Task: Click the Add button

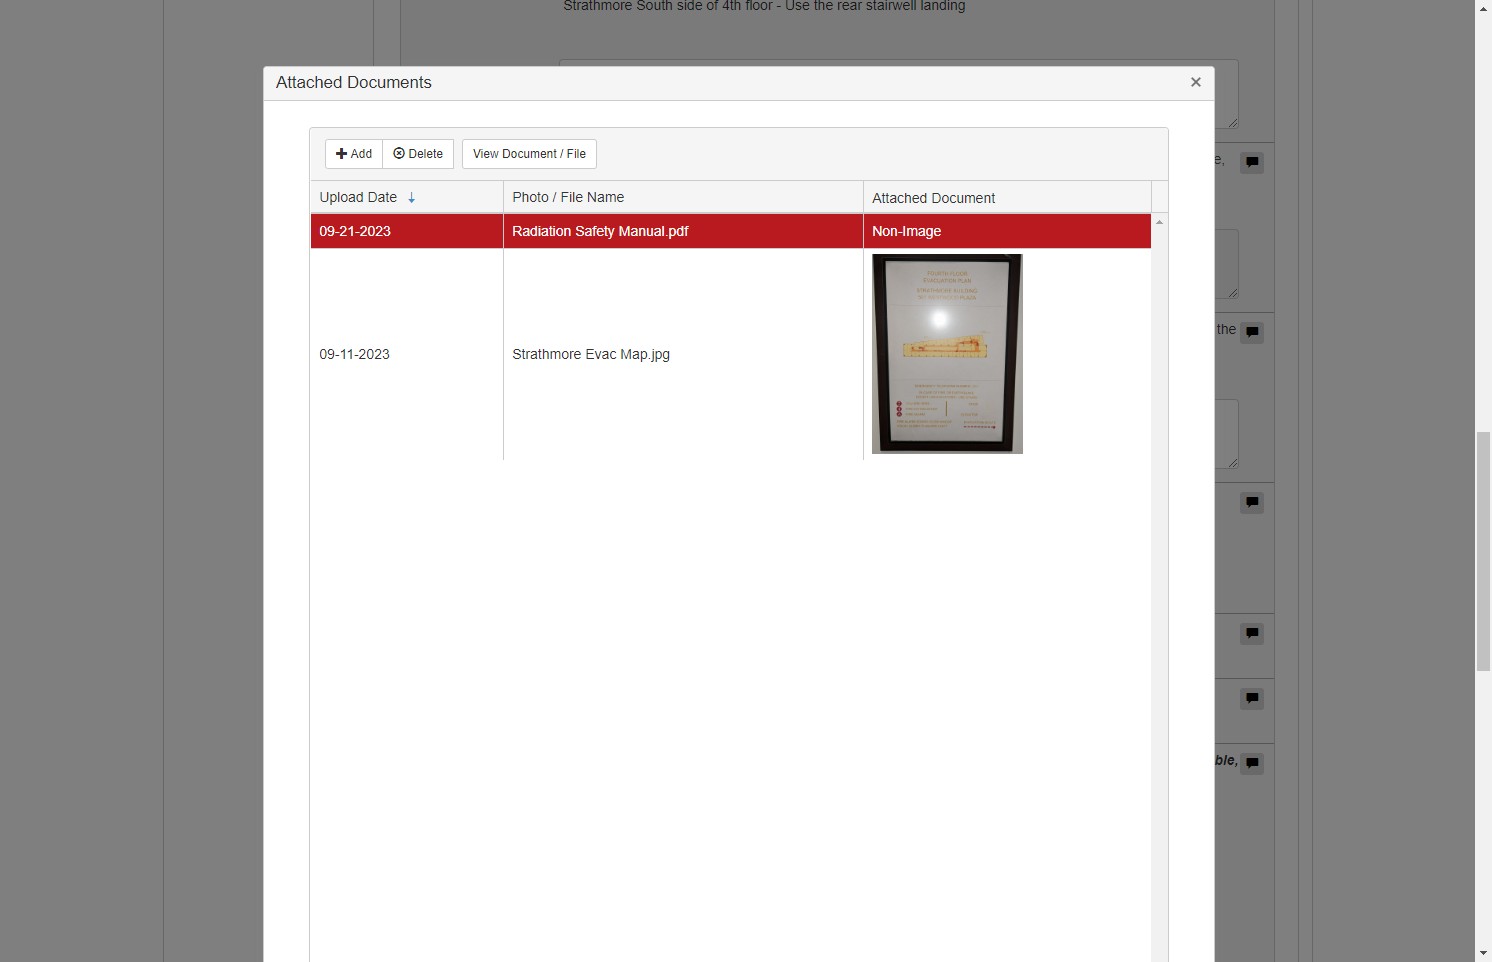Action: 354,154
